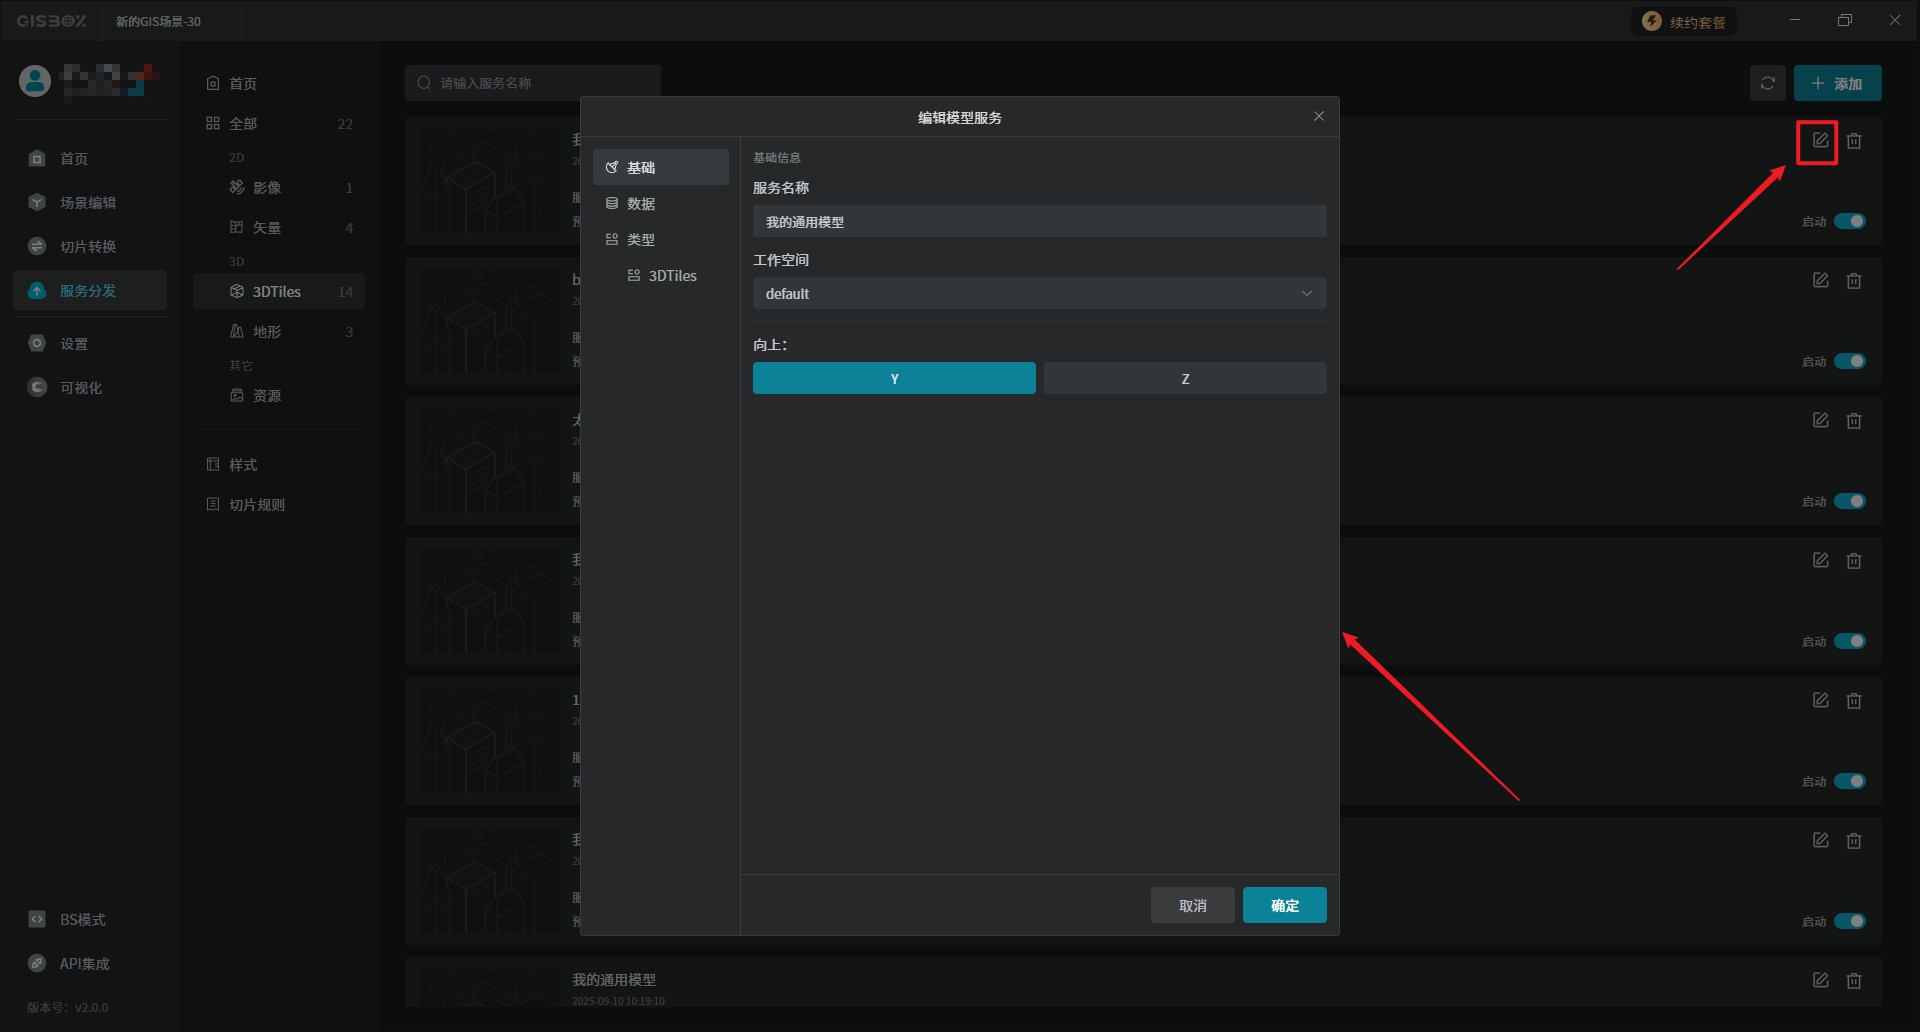Toggle the 启动 switch of the first service

coord(1849,221)
